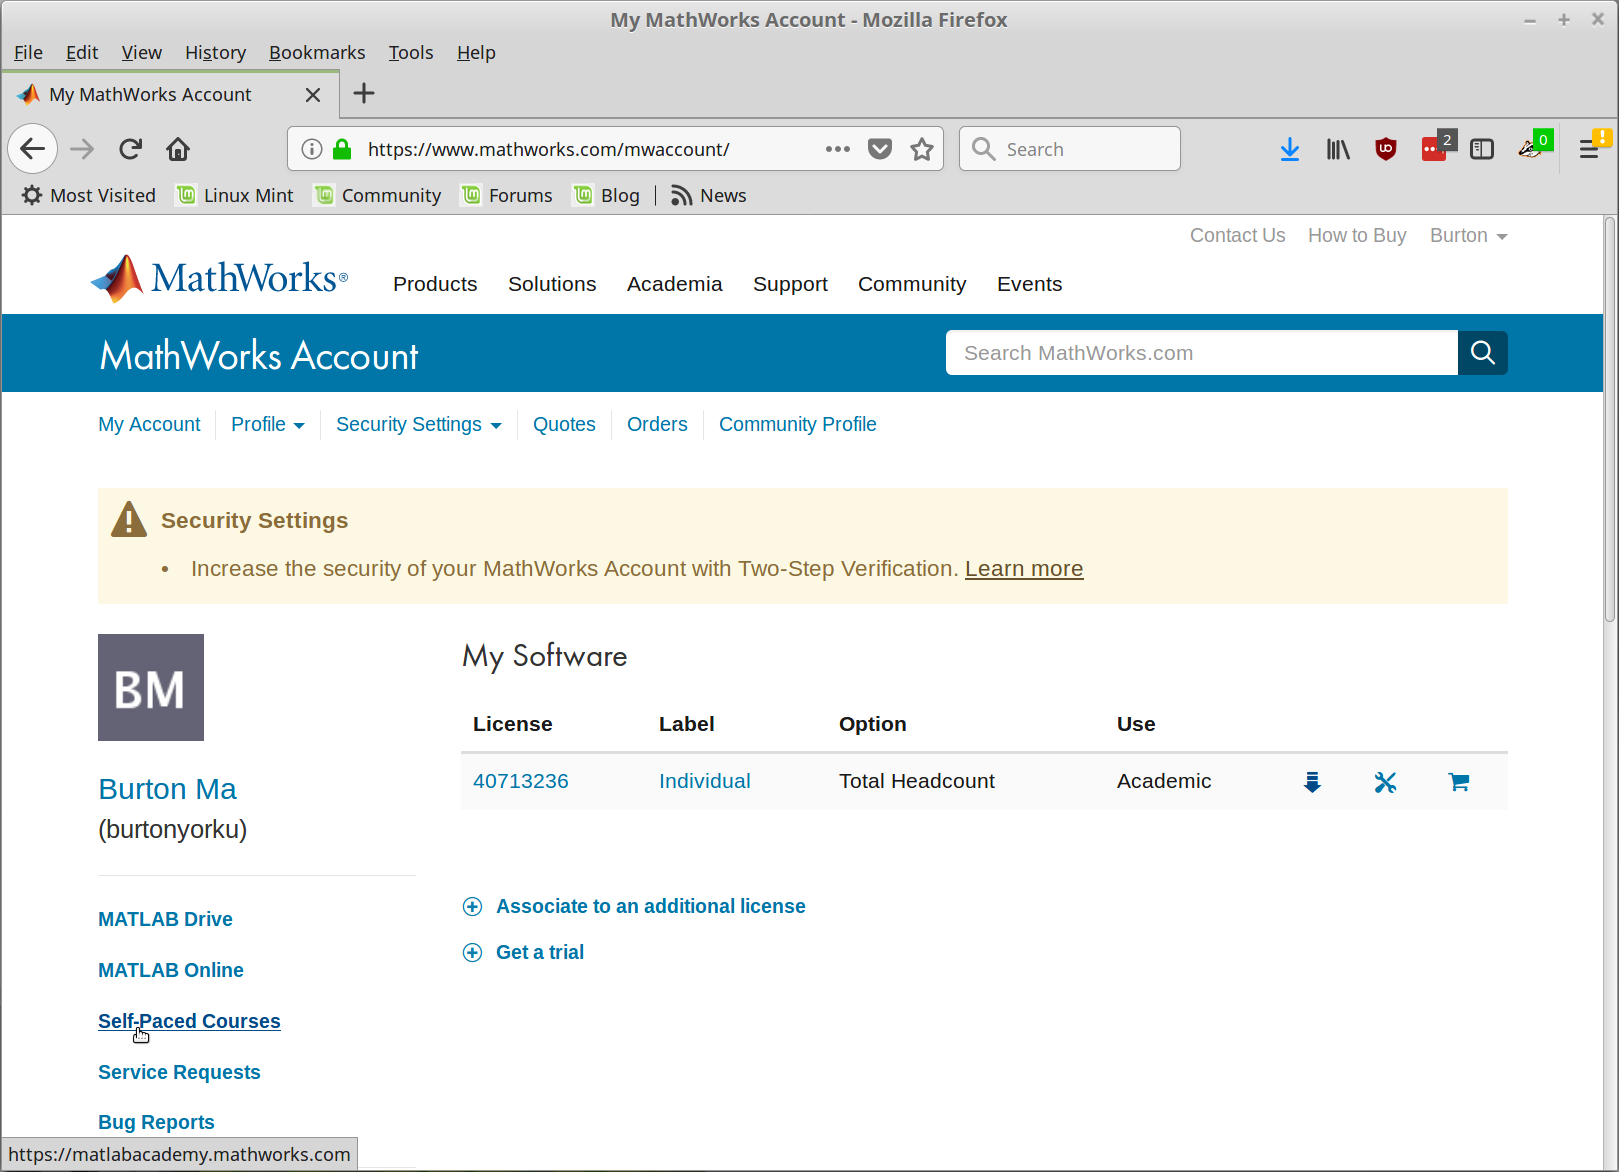The image size is (1619, 1172).
Task: Open the Edit menu
Action: [x=82, y=52]
